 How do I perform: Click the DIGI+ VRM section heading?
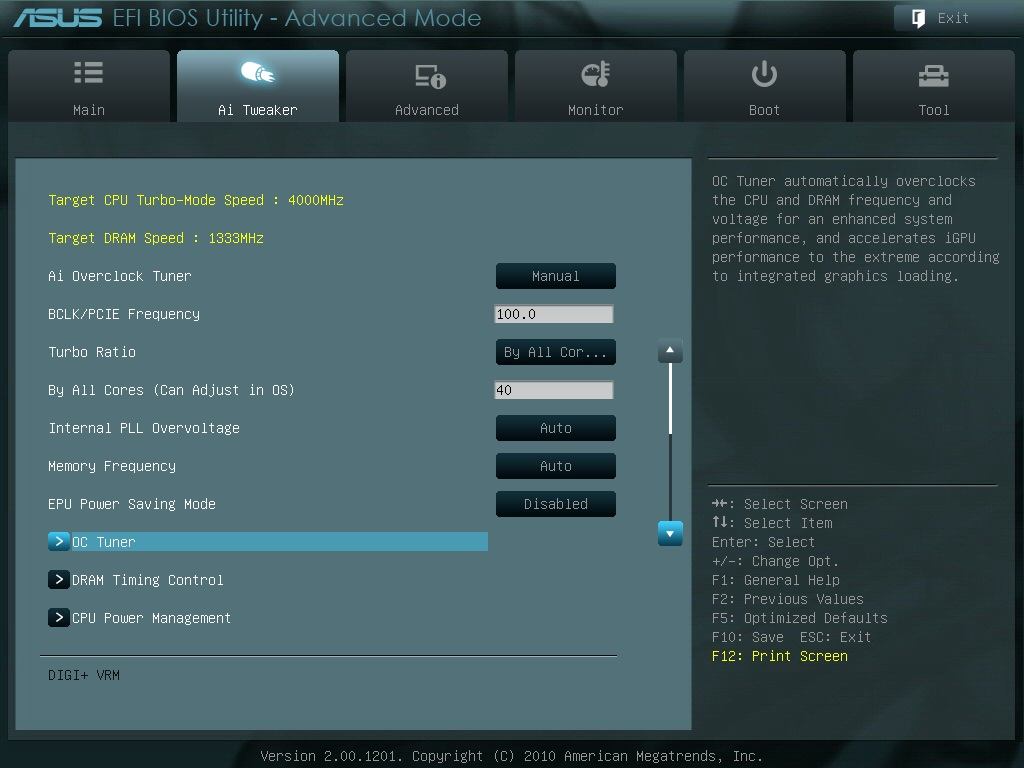[84, 675]
